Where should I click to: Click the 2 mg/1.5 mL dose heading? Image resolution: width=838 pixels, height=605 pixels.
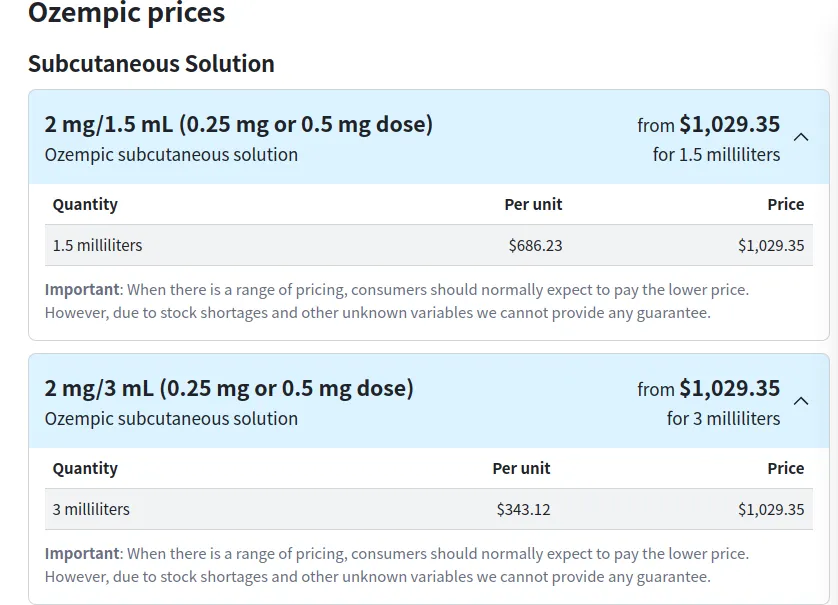point(239,124)
